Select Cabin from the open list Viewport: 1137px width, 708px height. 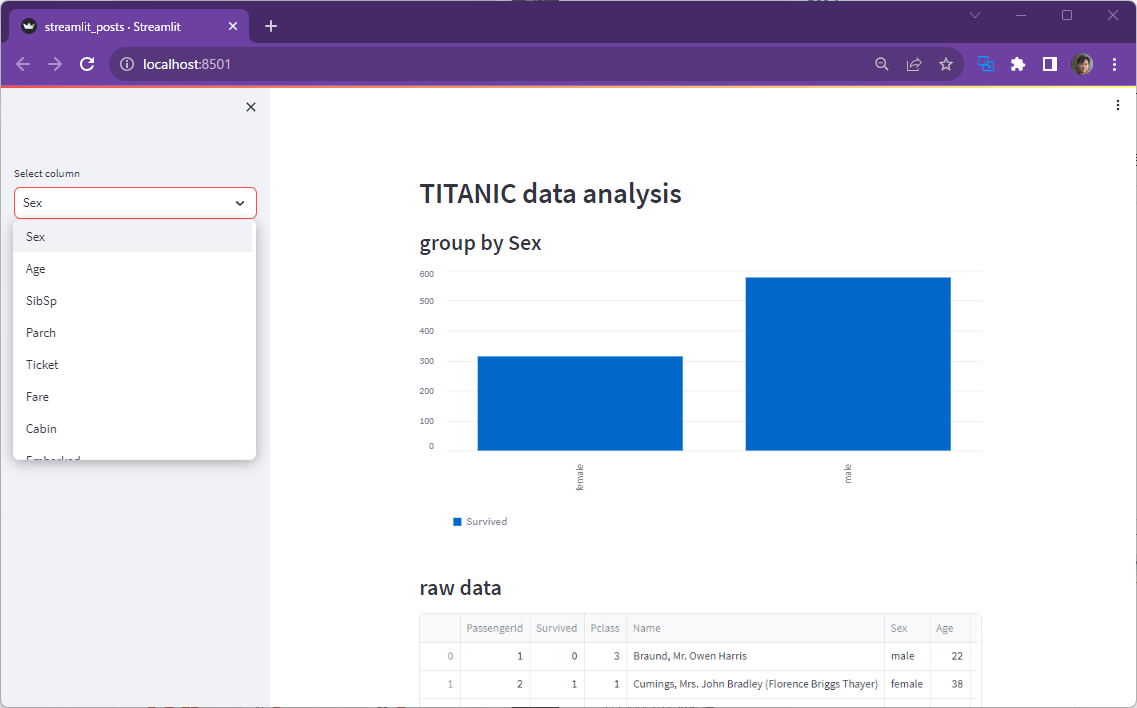(x=41, y=428)
